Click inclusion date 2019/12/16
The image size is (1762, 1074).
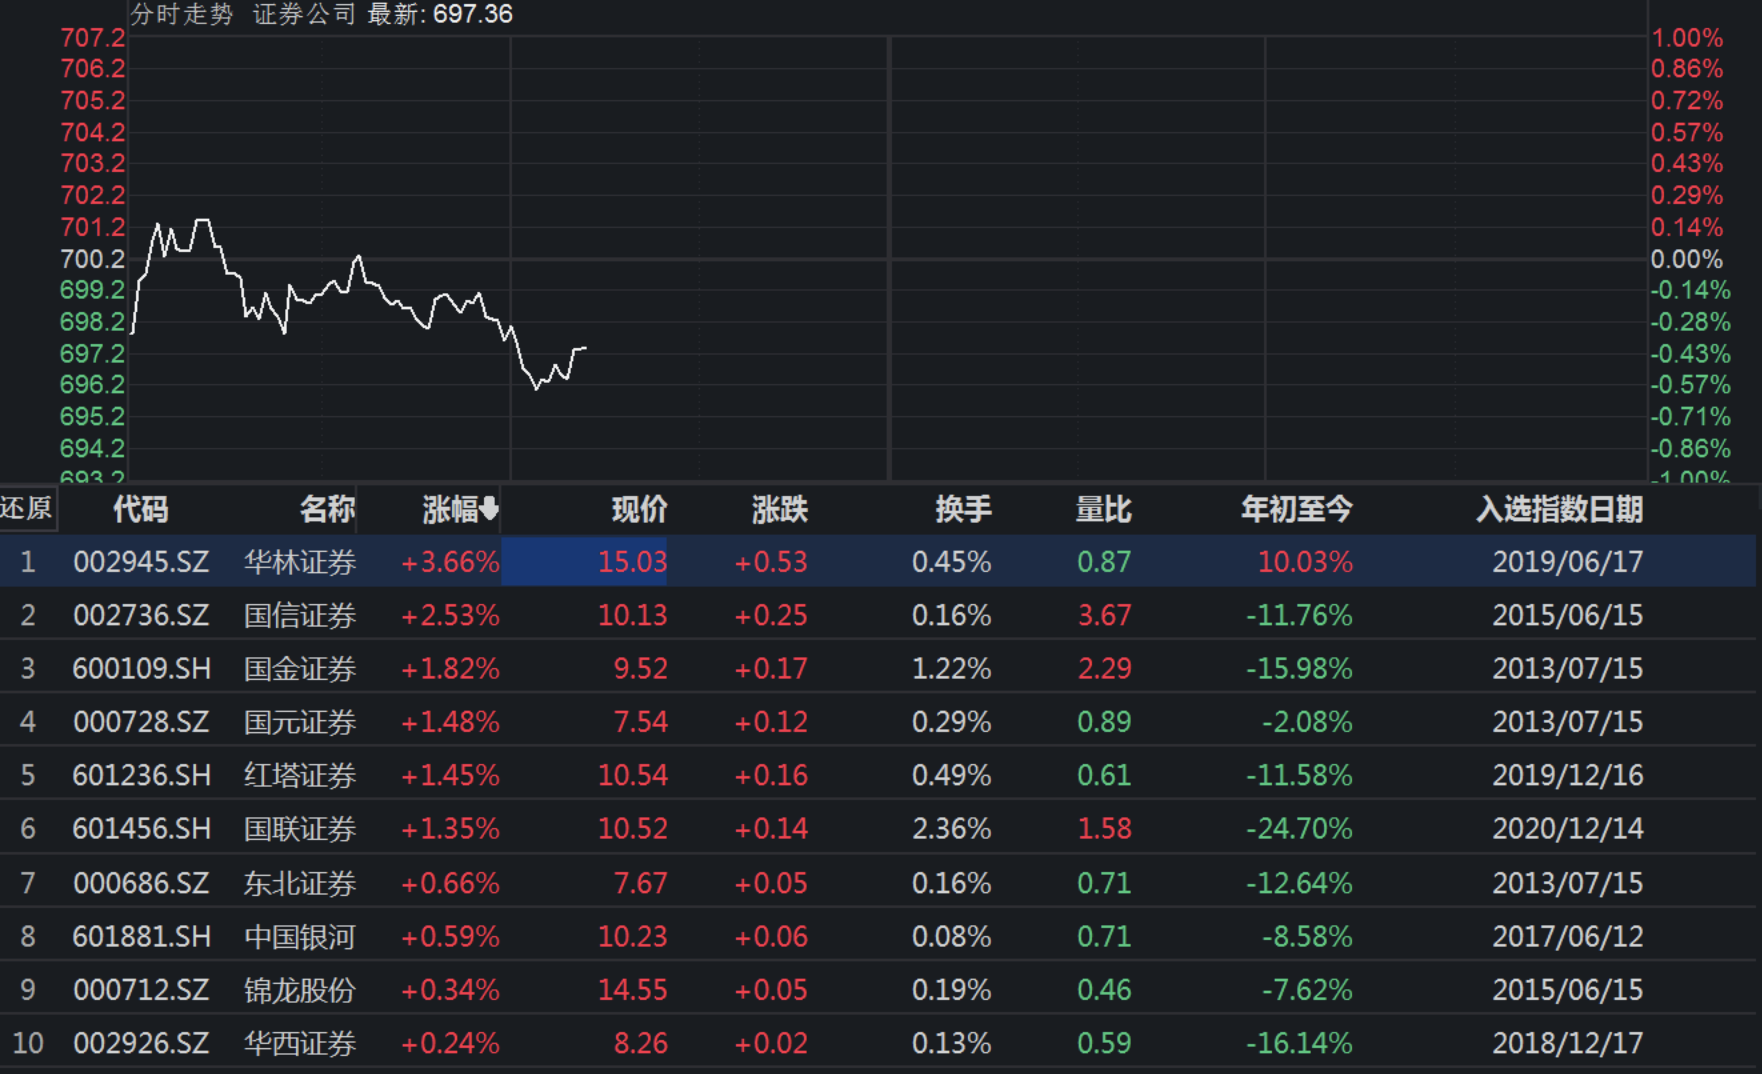[x=1568, y=776]
